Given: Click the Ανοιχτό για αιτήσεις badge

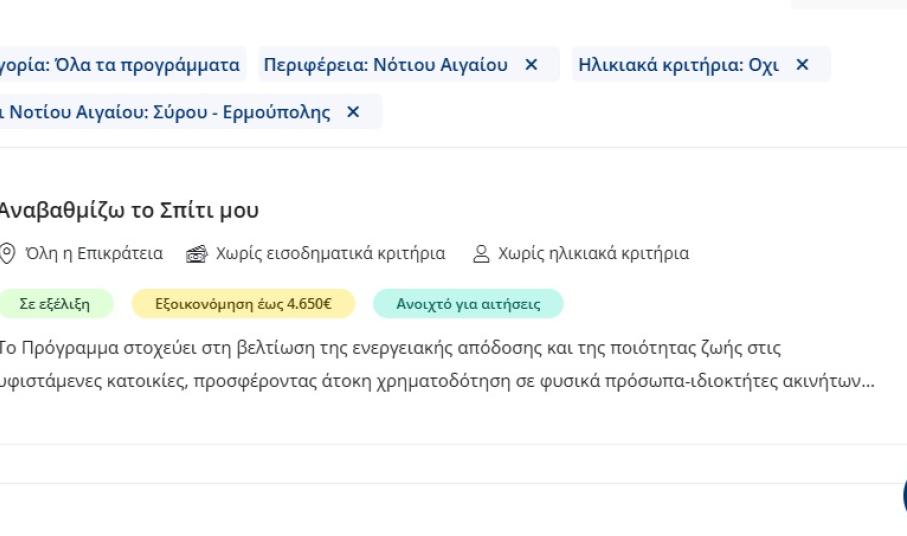Looking at the screenshot, I should tap(468, 304).
